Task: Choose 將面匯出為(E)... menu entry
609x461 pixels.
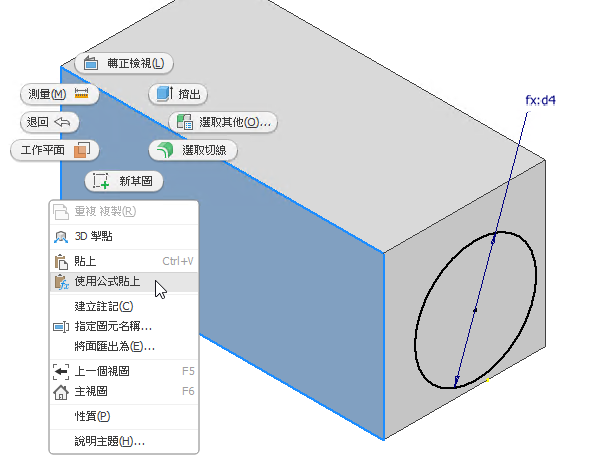Action: point(124,346)
